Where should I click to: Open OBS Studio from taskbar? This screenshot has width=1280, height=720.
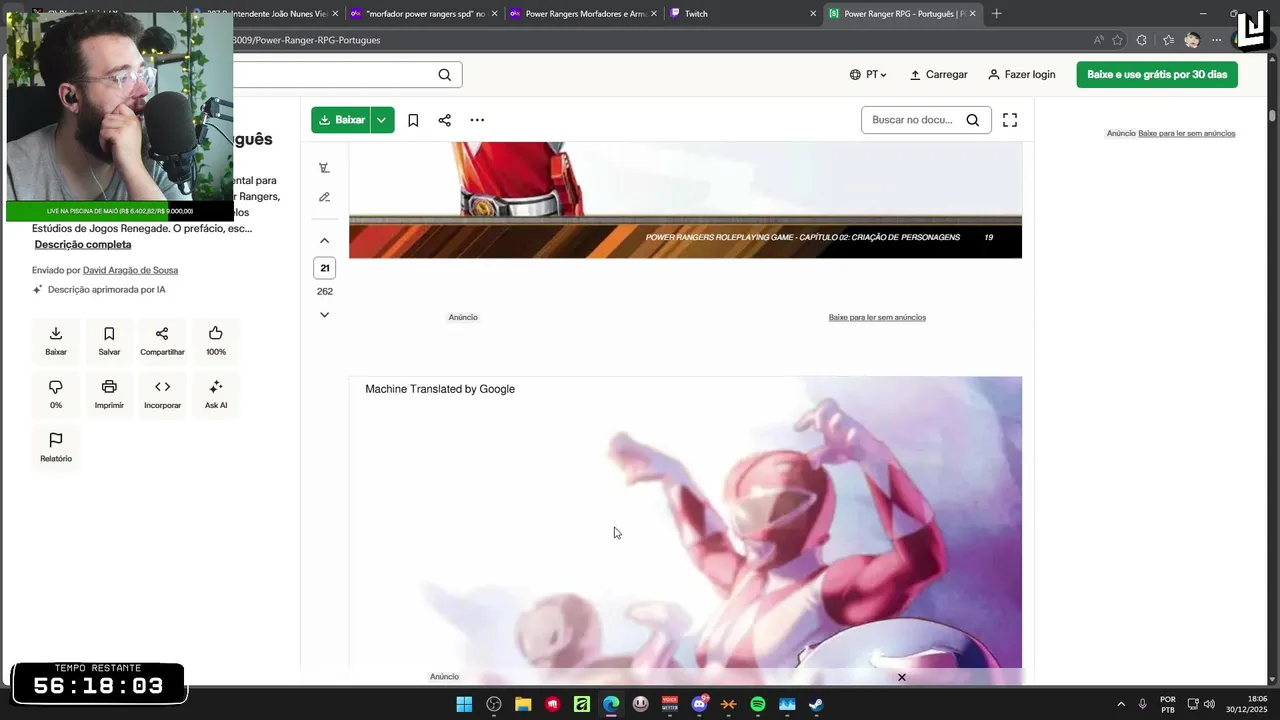coord(494,704)
